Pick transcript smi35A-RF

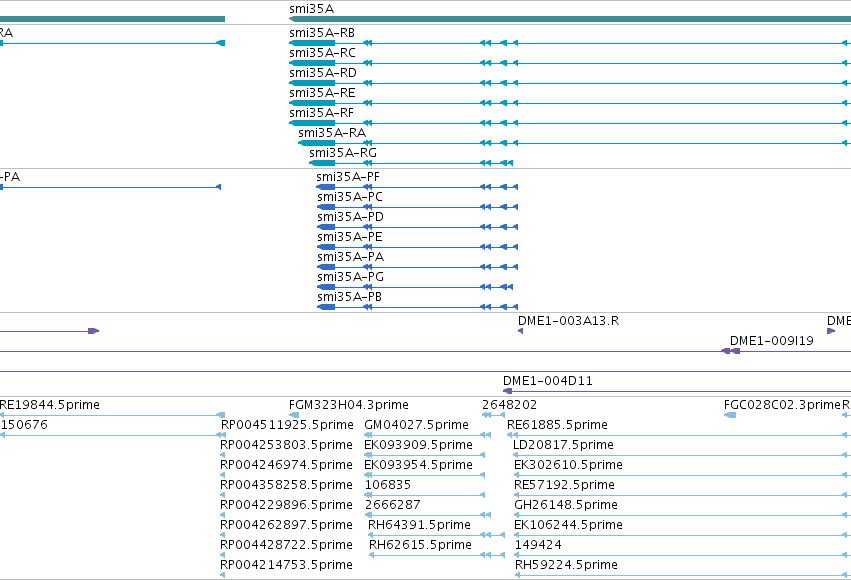point(321,113)
